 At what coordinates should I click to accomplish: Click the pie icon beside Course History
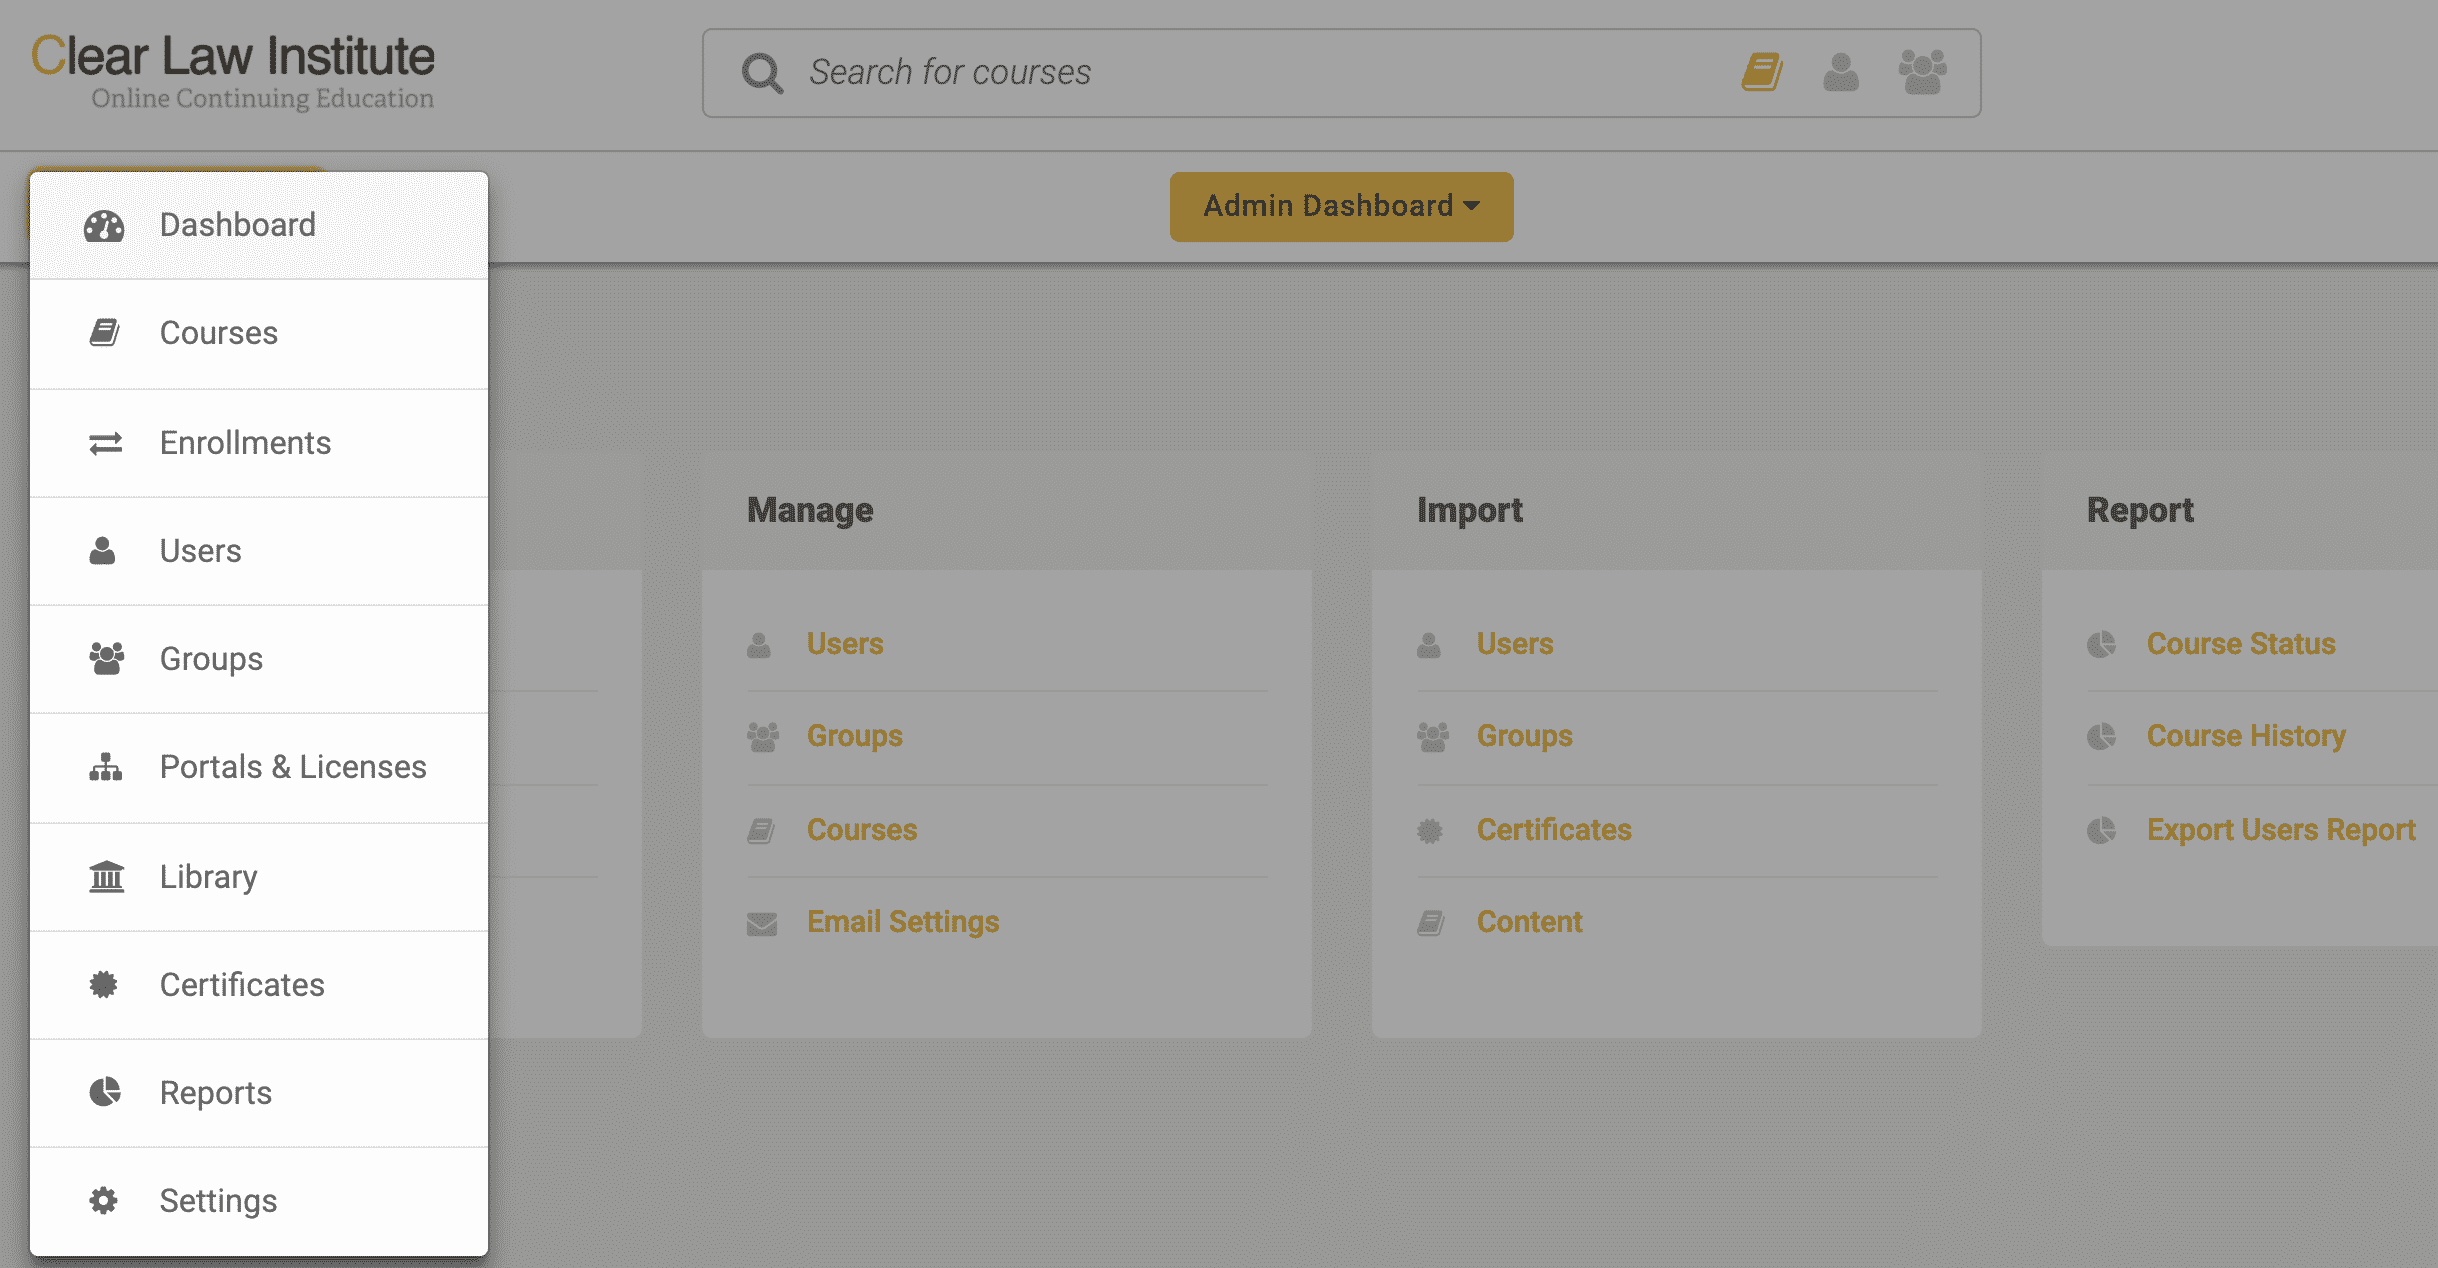[x=2101, y=737]
